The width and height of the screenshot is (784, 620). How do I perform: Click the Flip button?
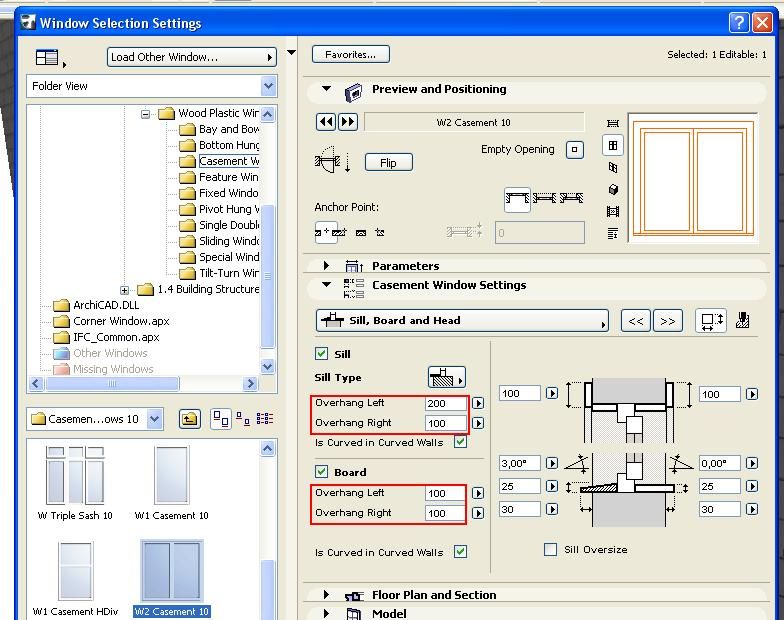point(388,162)
